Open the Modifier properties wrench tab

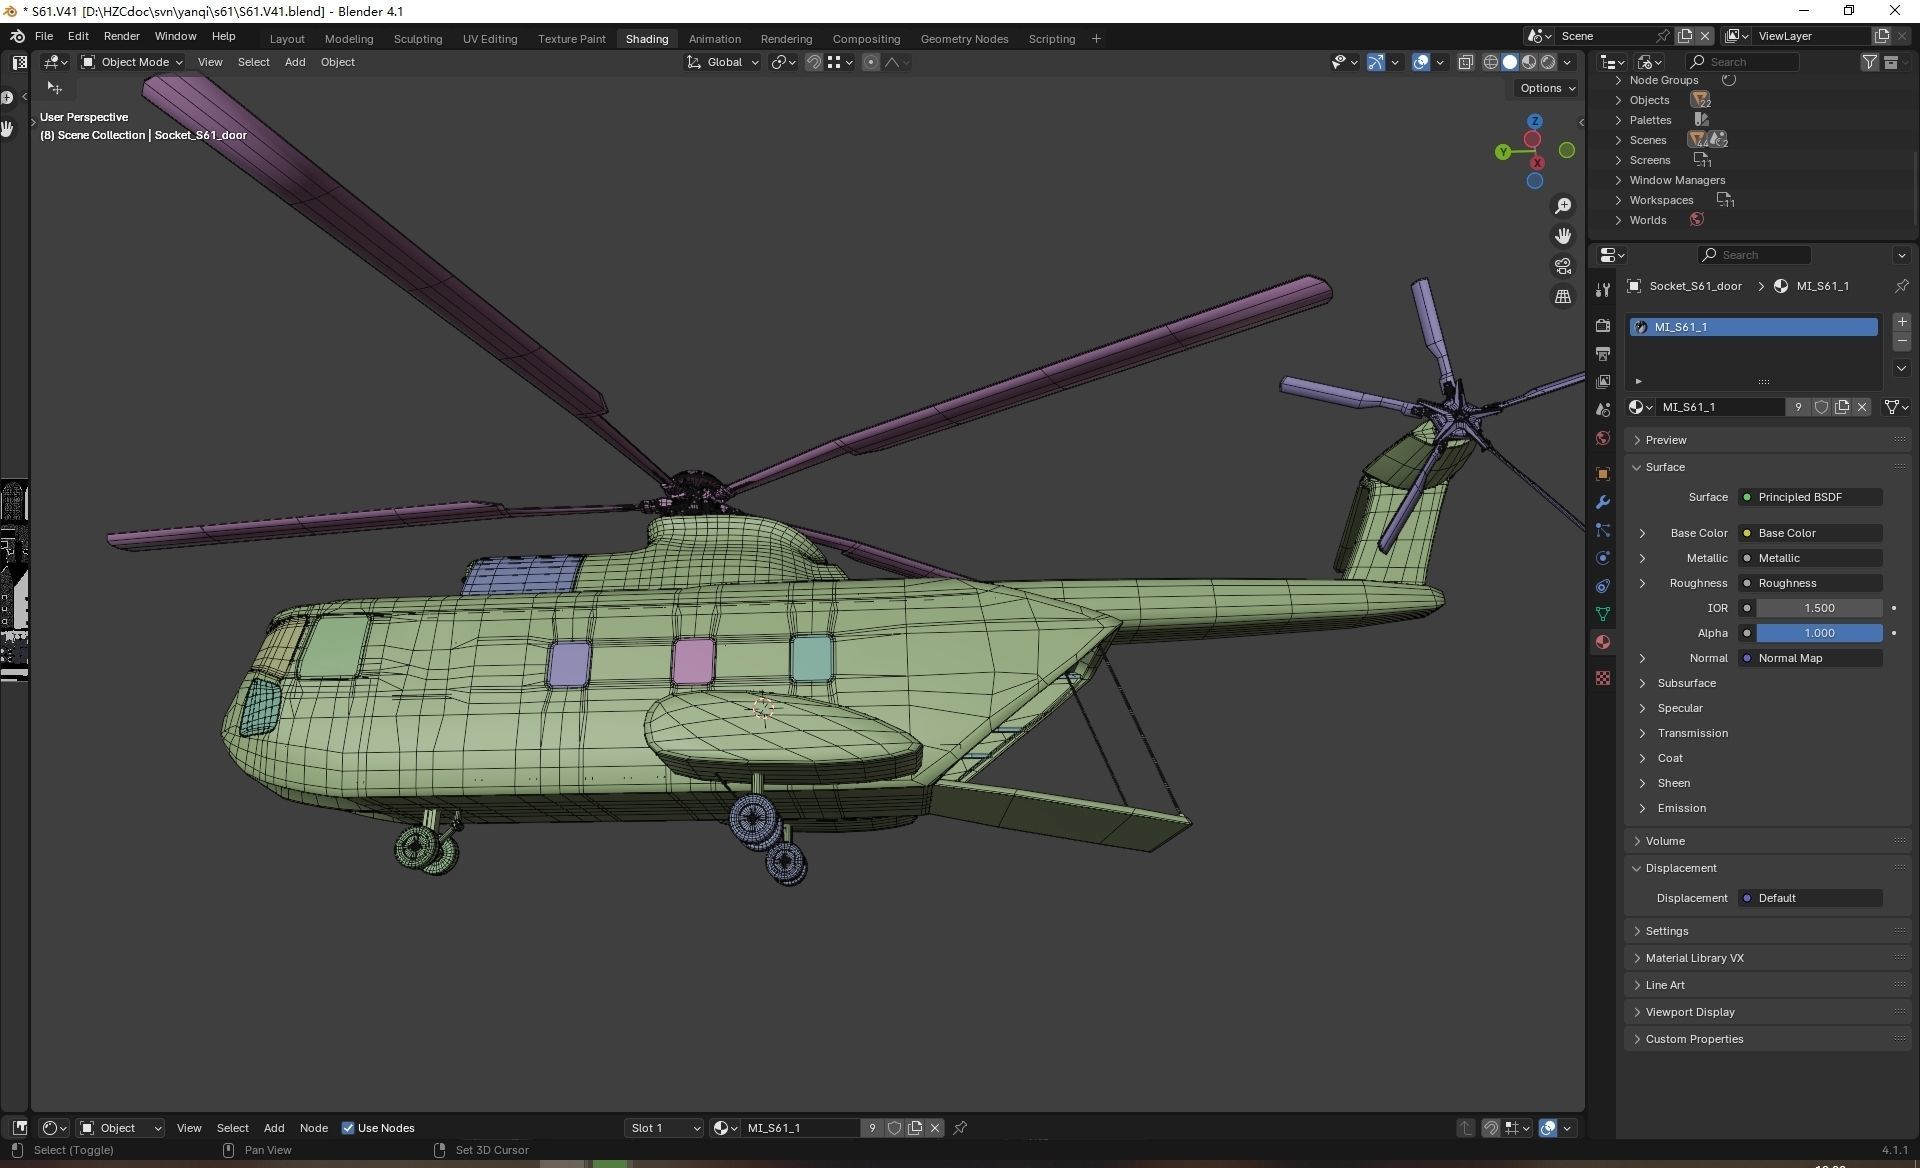click(x=1603, y=502)
